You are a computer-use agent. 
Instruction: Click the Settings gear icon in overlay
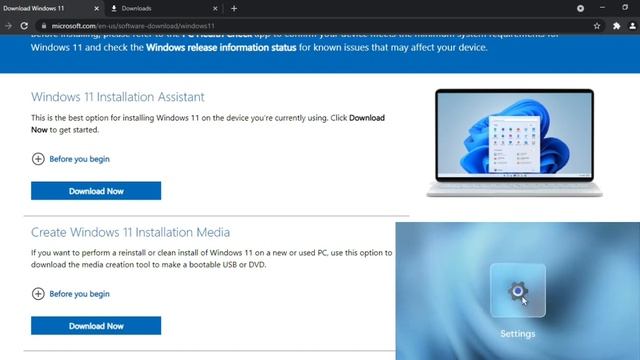click(518, 291)
